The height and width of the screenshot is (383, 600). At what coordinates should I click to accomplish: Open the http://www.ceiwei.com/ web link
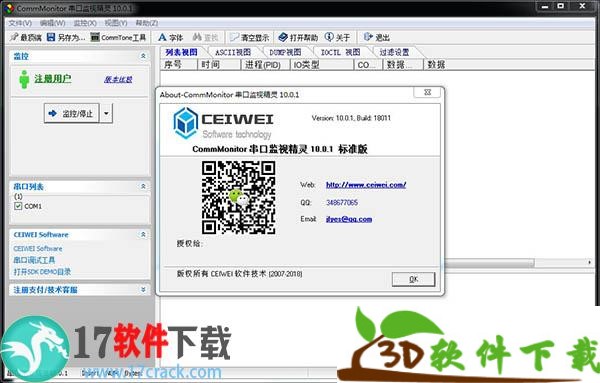[366, 185]
